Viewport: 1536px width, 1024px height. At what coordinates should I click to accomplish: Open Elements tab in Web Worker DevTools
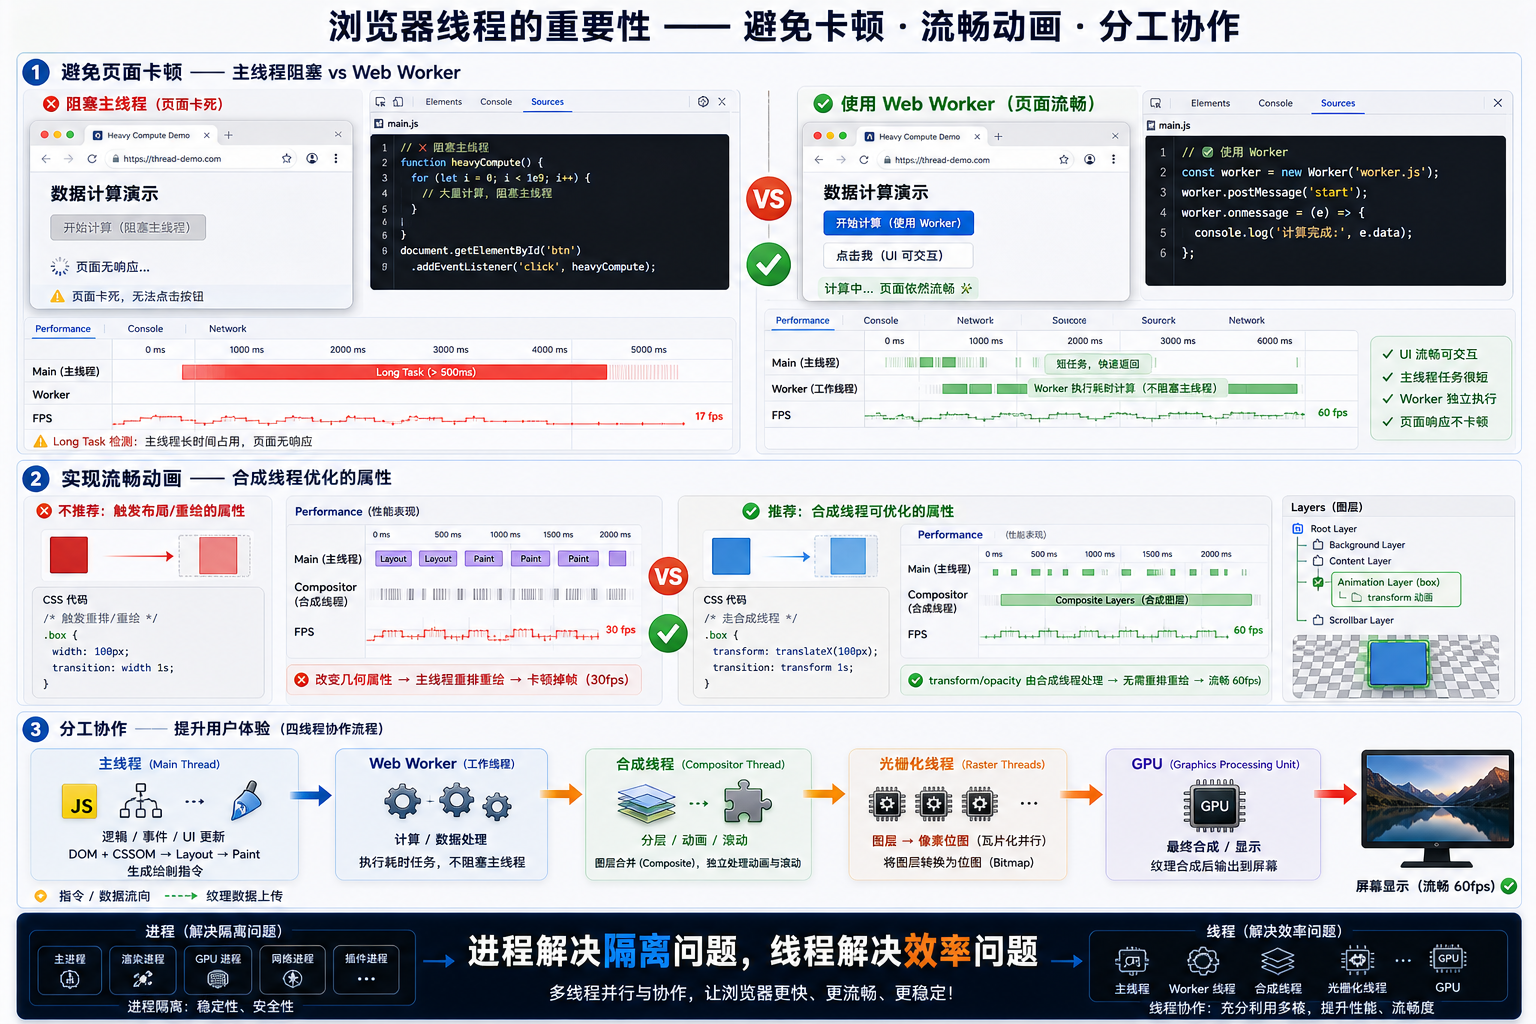[x=1210, y=103]
